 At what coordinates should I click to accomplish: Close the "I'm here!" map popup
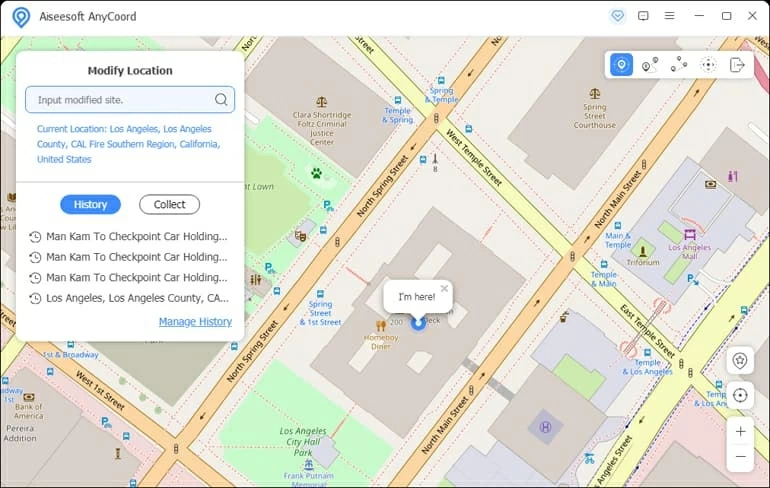coord(444,288)
